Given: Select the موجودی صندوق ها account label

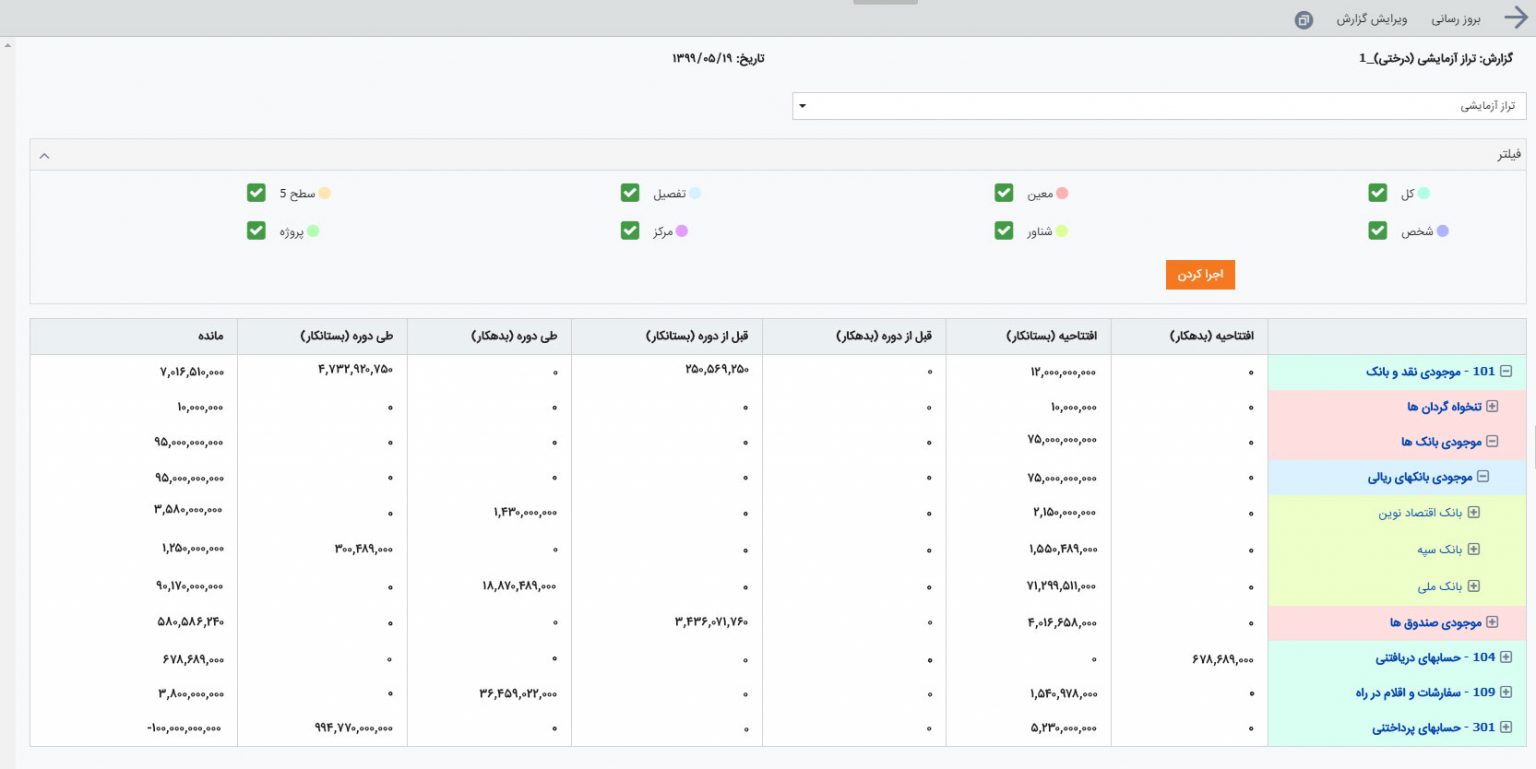Looking at the screenshot, I should [1435, 622].
